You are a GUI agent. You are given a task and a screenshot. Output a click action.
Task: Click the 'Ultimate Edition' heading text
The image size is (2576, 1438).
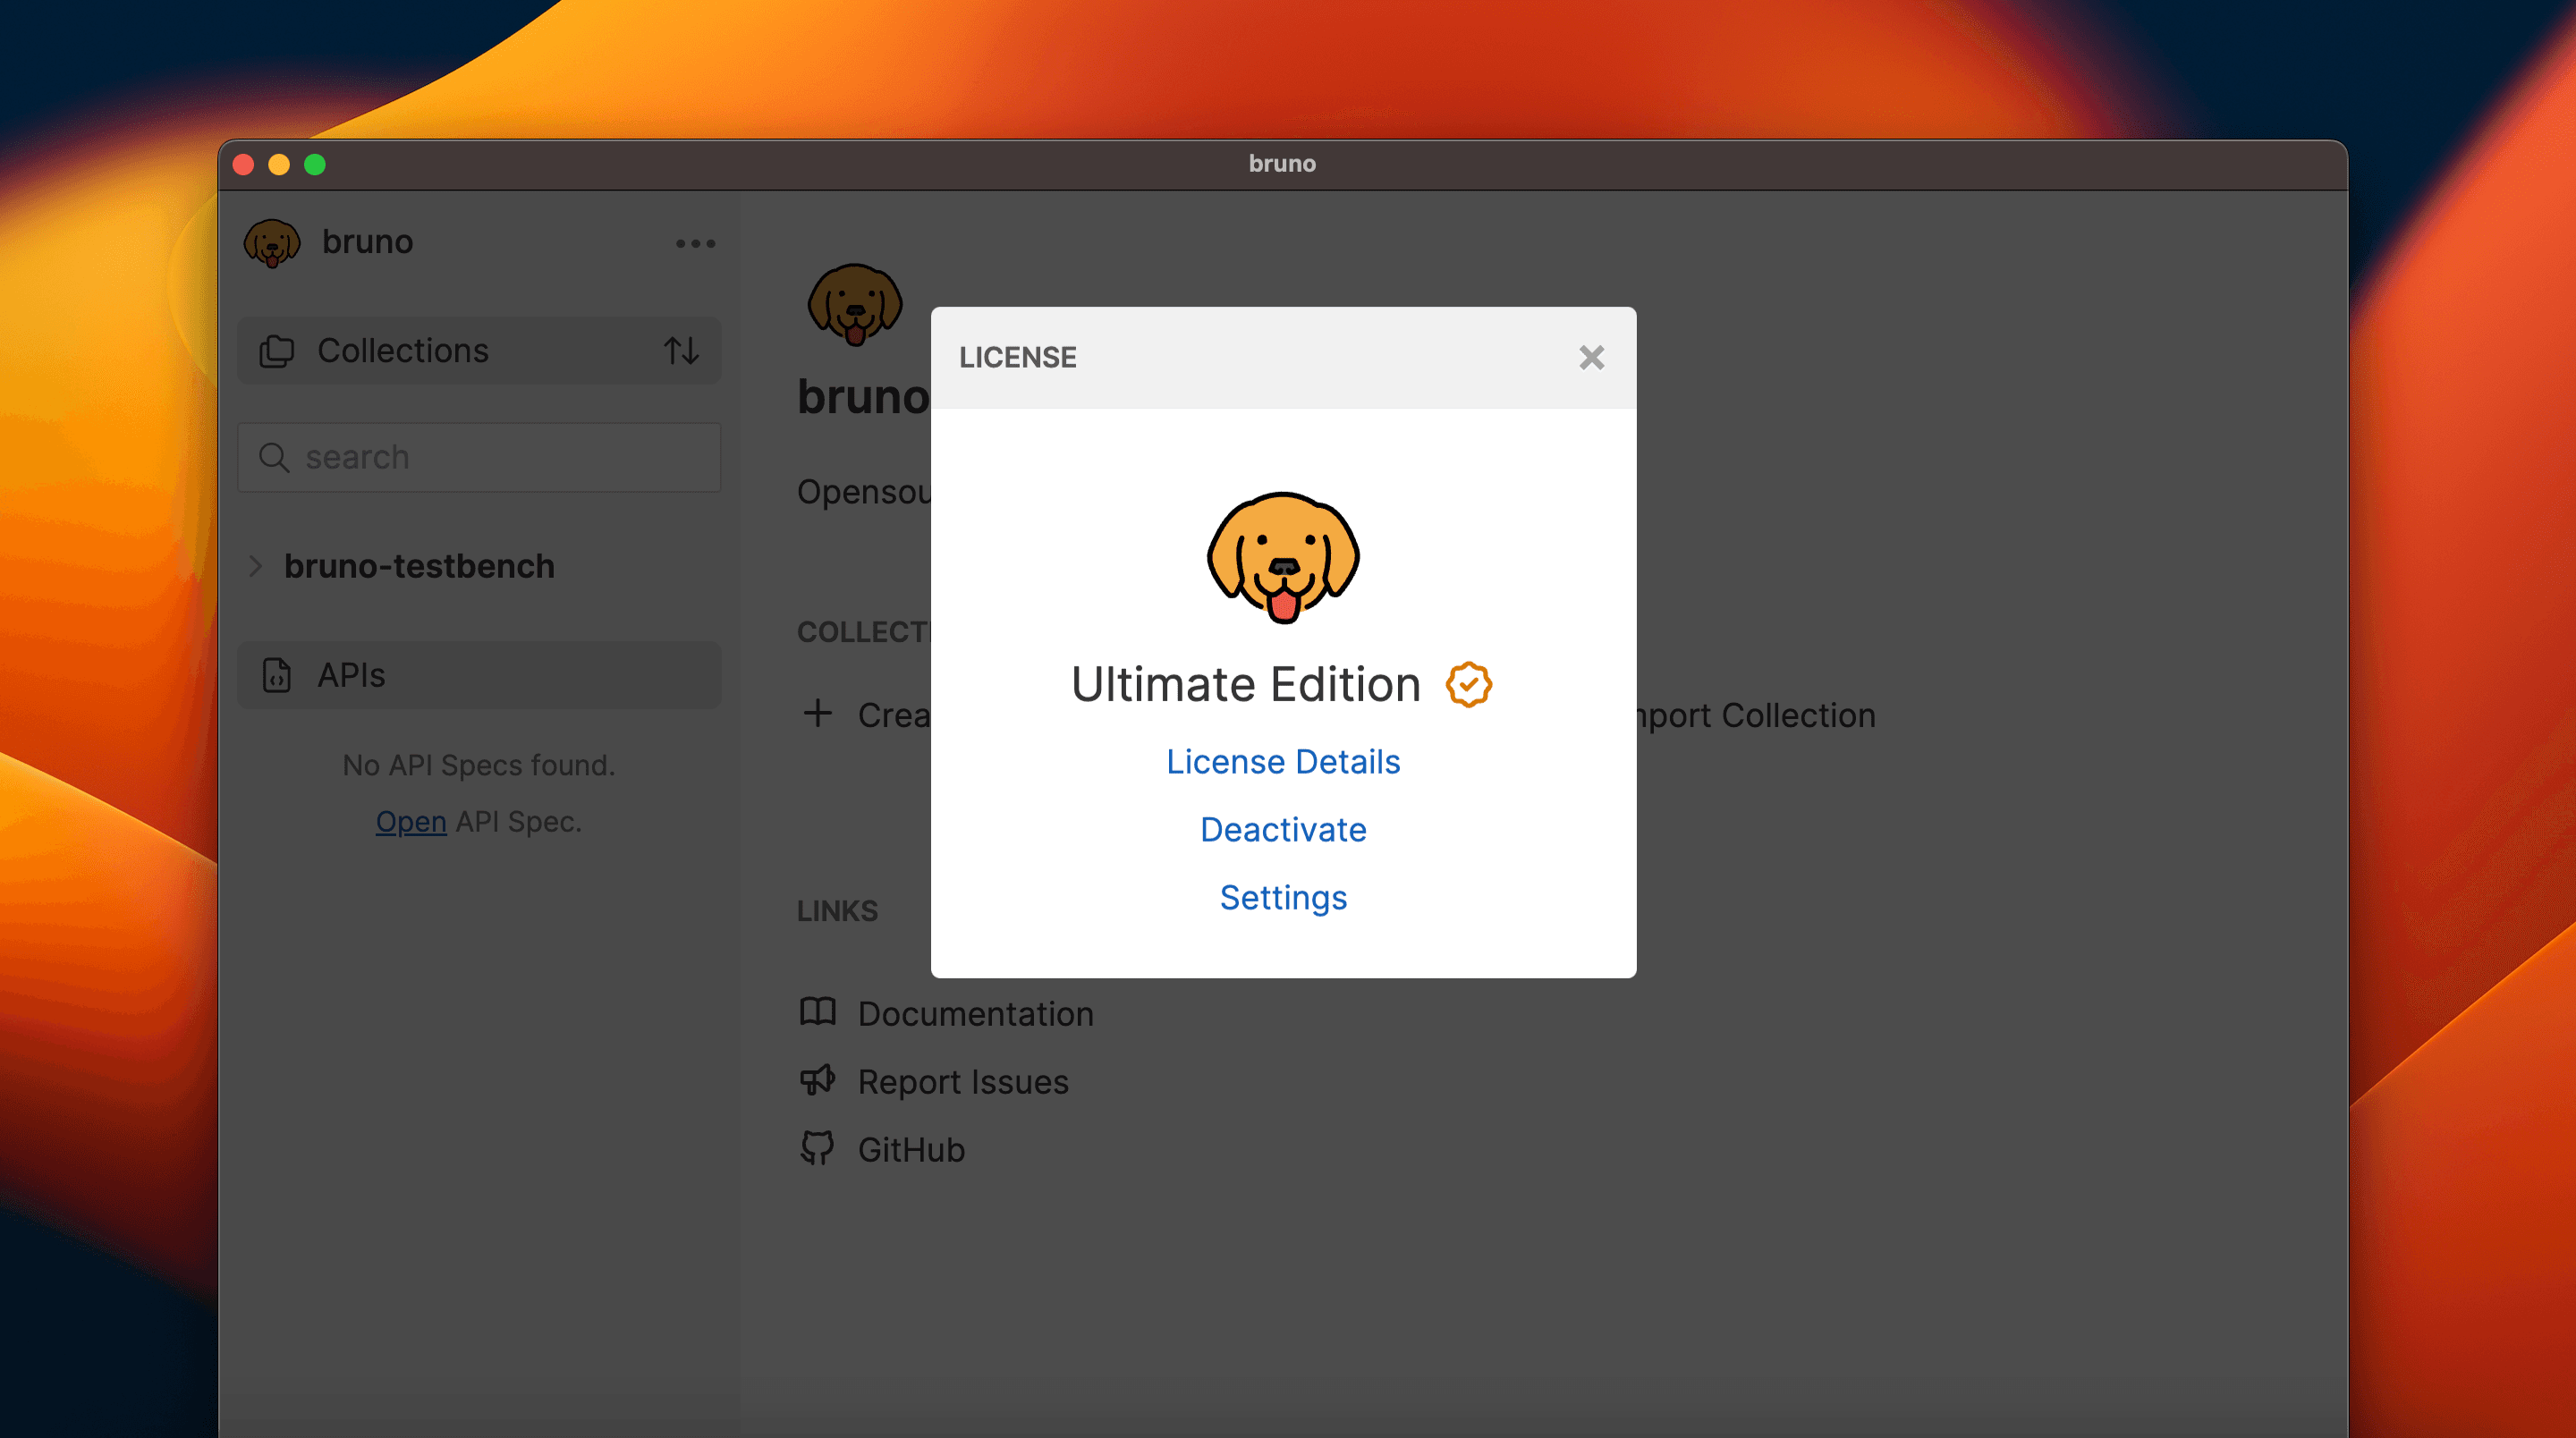coord(1245,685)
